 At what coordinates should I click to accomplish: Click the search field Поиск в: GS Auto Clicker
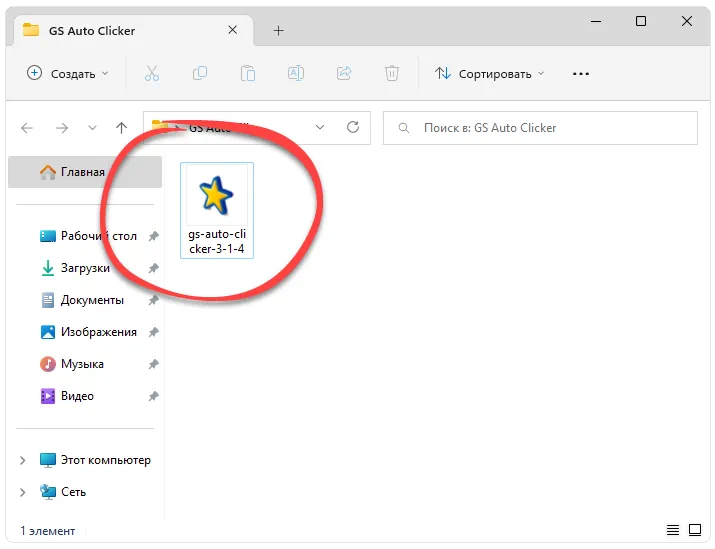(540, 128)
